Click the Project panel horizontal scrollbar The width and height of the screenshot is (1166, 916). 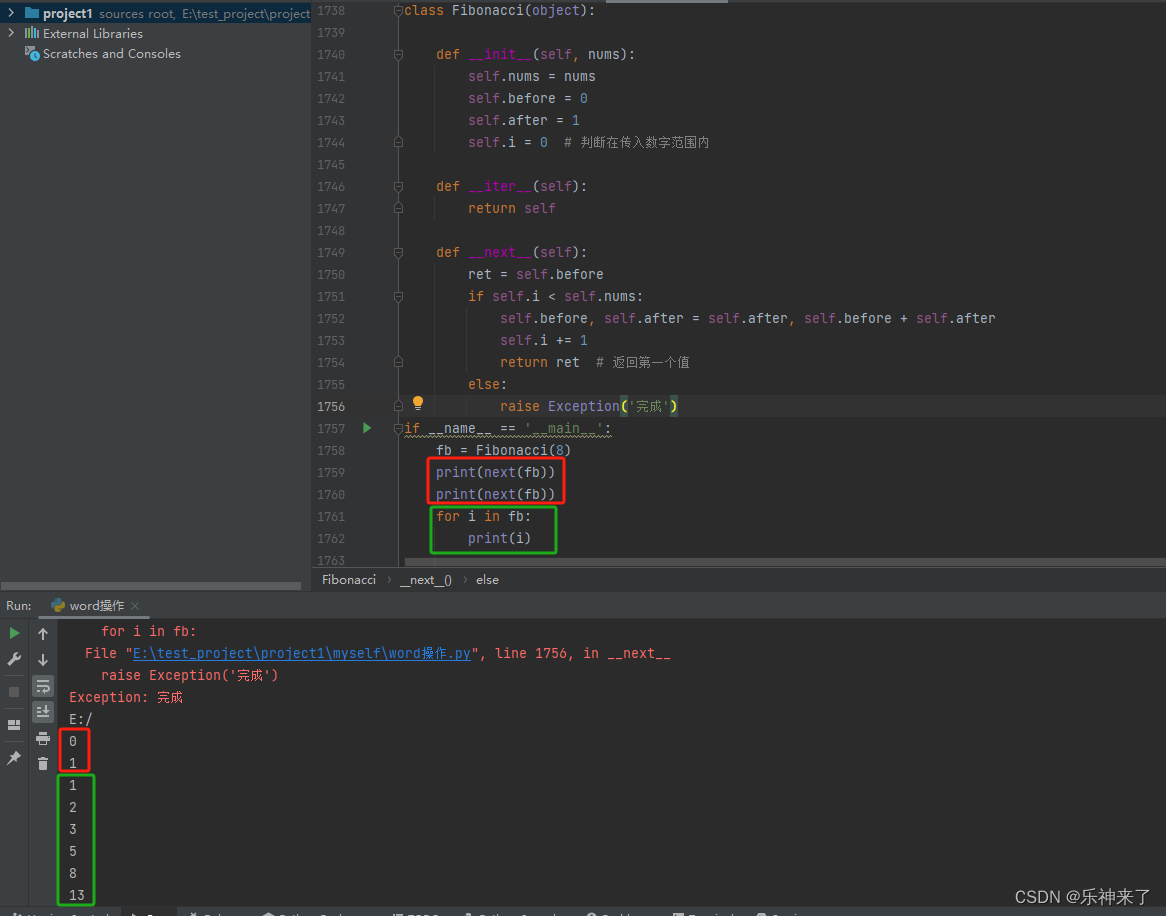pos(151,586)
